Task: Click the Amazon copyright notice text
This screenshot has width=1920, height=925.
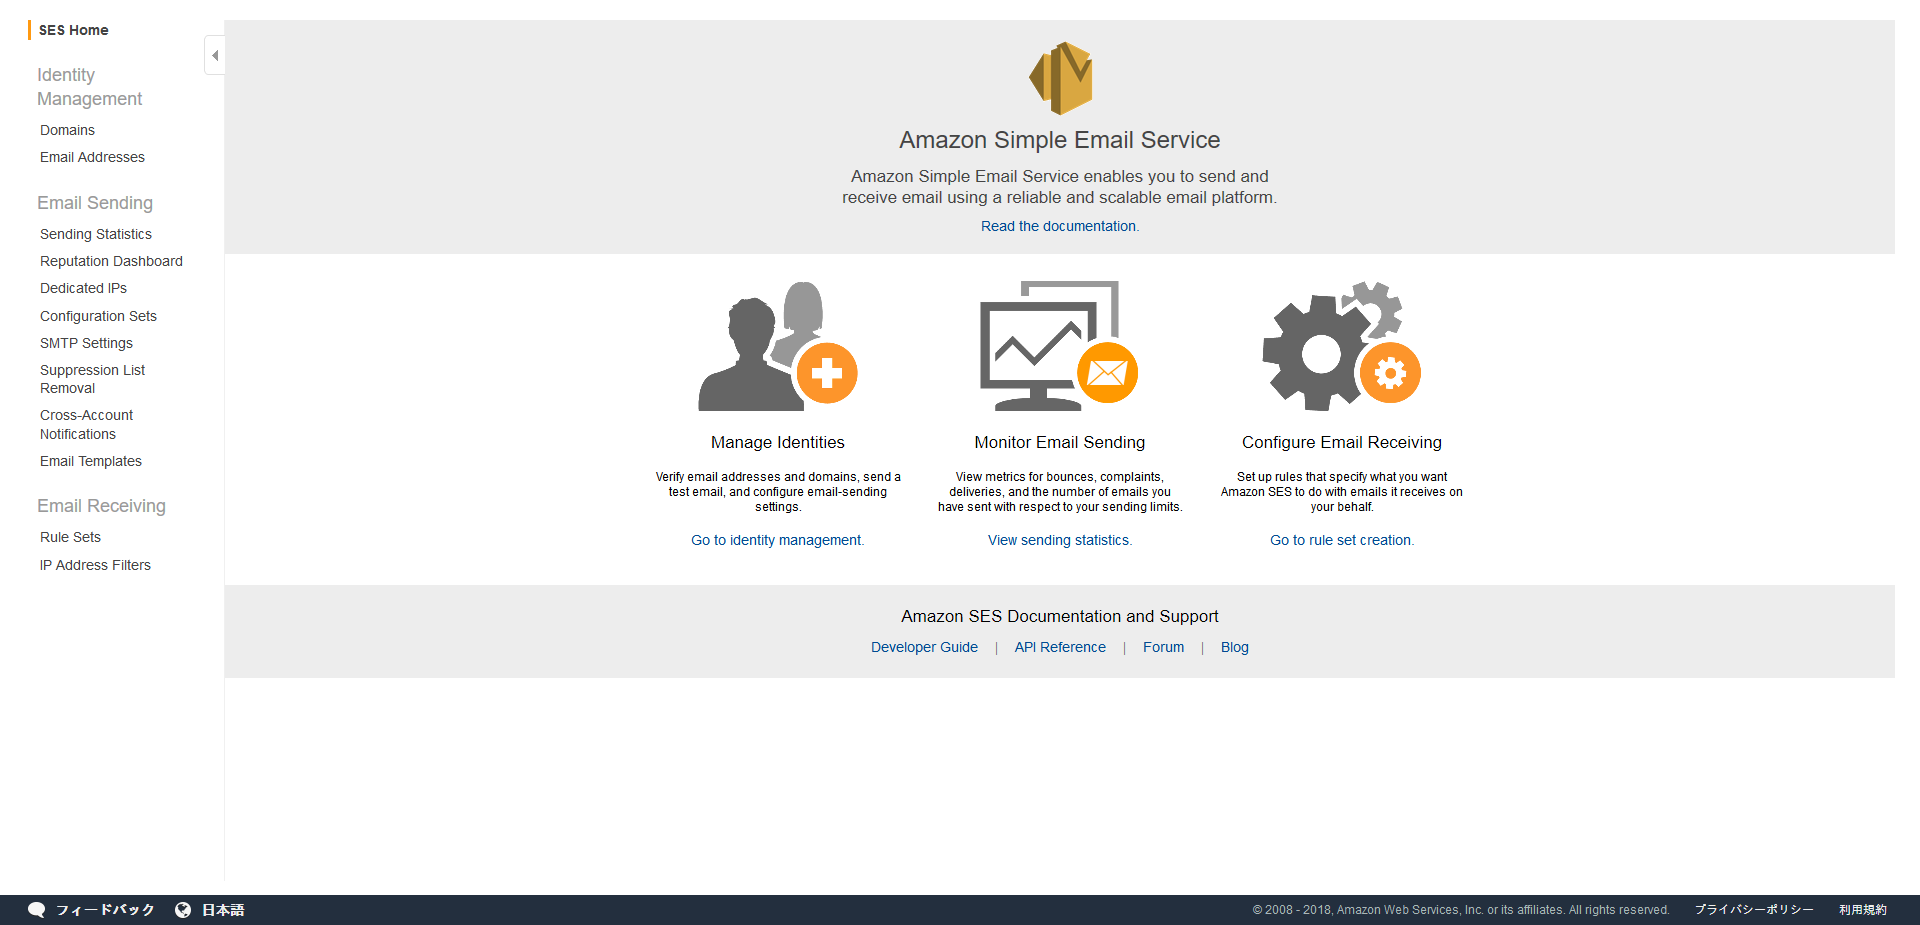Action: [x=1461, y=910]
